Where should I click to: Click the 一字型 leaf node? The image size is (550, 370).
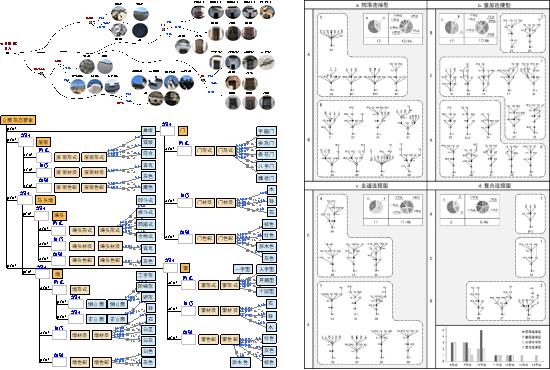(x=243, y=269)
